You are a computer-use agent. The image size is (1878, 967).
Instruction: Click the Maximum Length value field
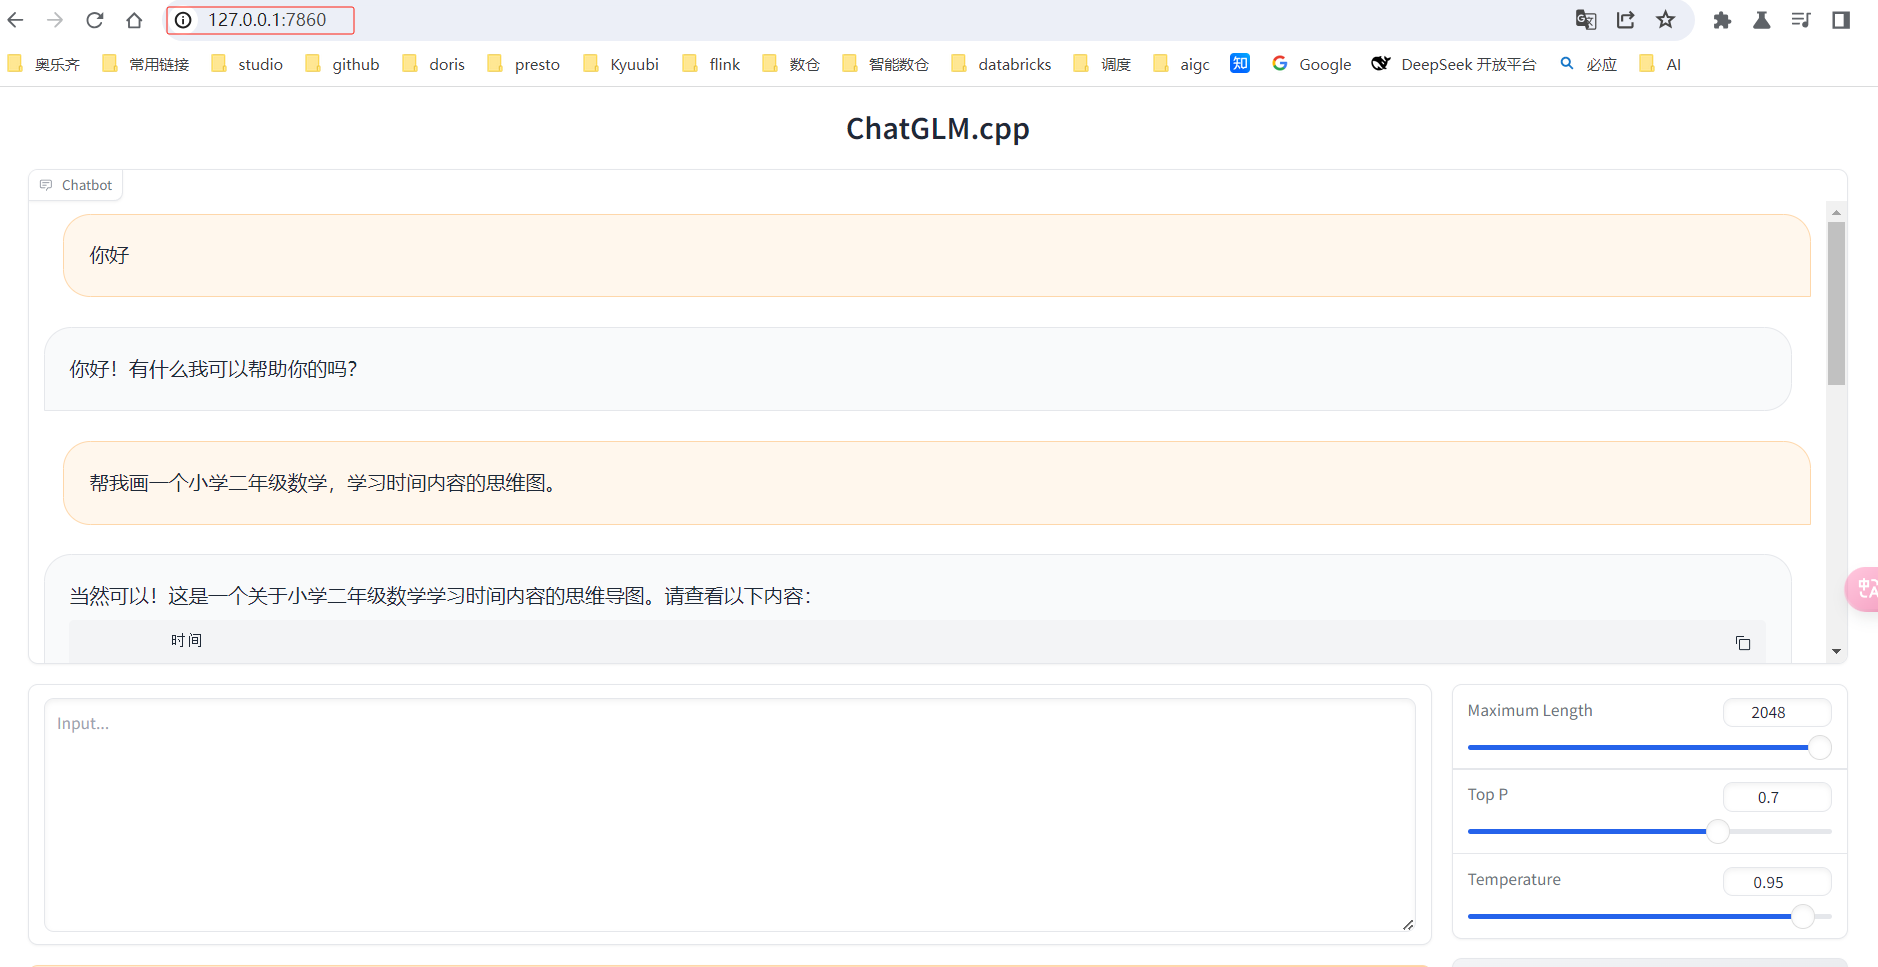pyautogui.click(x=1777, y=712)
